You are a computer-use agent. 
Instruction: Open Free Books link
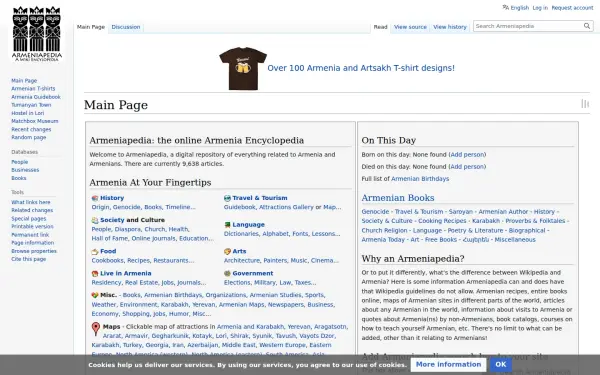pyautogui.click(x=441, y=240)
